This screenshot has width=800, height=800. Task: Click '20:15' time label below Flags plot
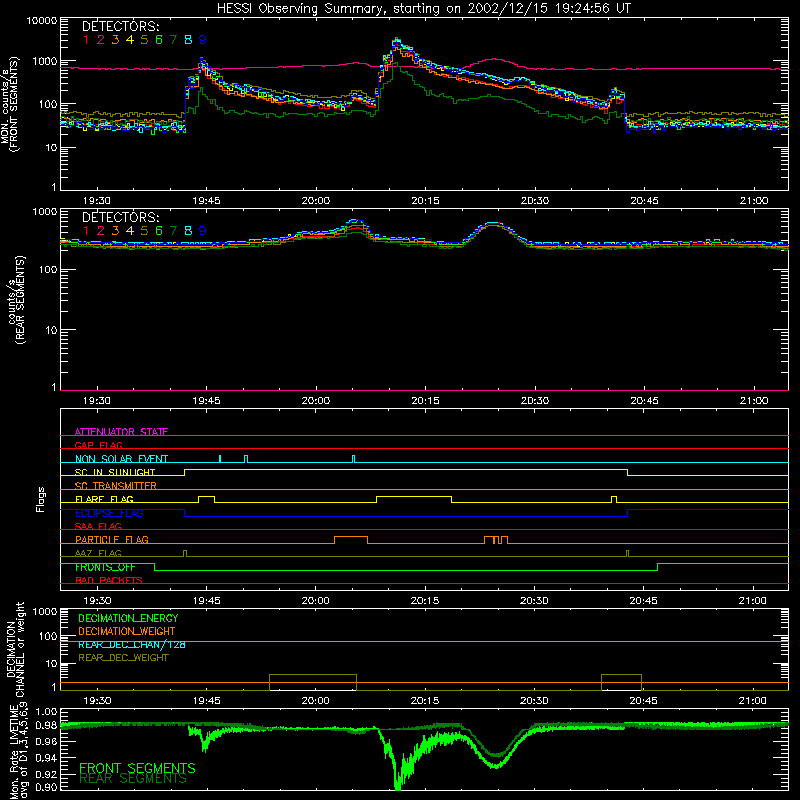pos(425,601)
